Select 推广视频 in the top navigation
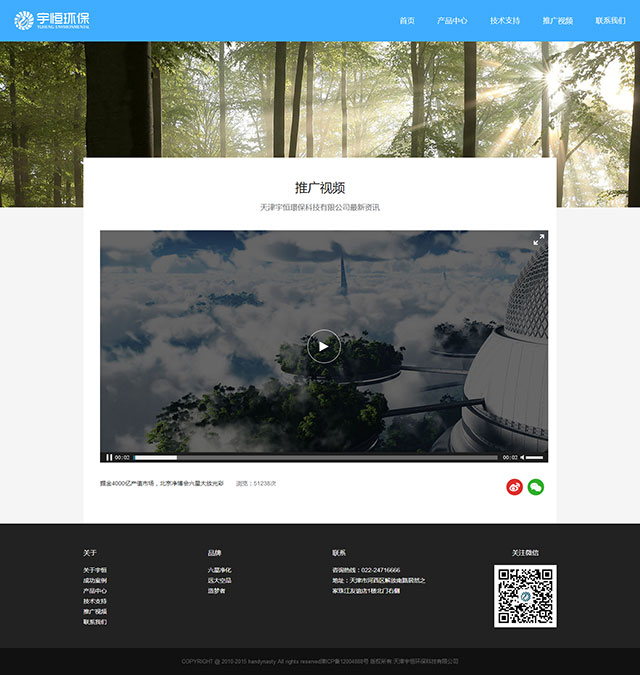 click(x=558, y=21)
